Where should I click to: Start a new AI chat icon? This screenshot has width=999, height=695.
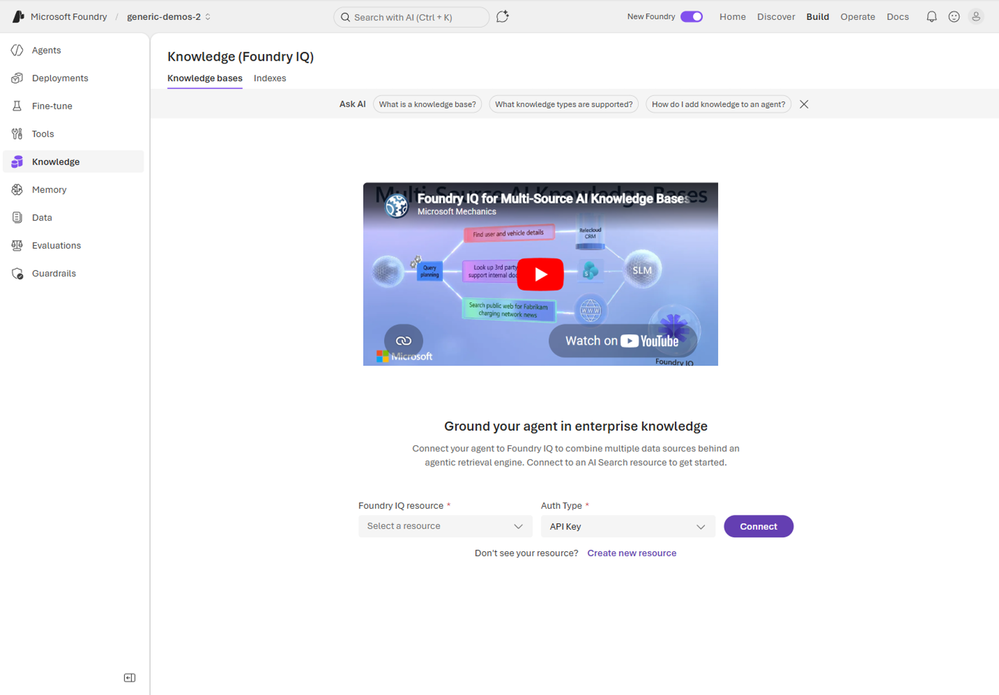(503, 17)
